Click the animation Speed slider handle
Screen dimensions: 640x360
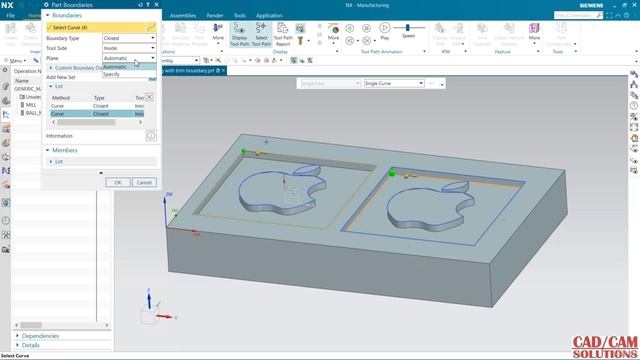pyautogui.click(x=407, y=27)
